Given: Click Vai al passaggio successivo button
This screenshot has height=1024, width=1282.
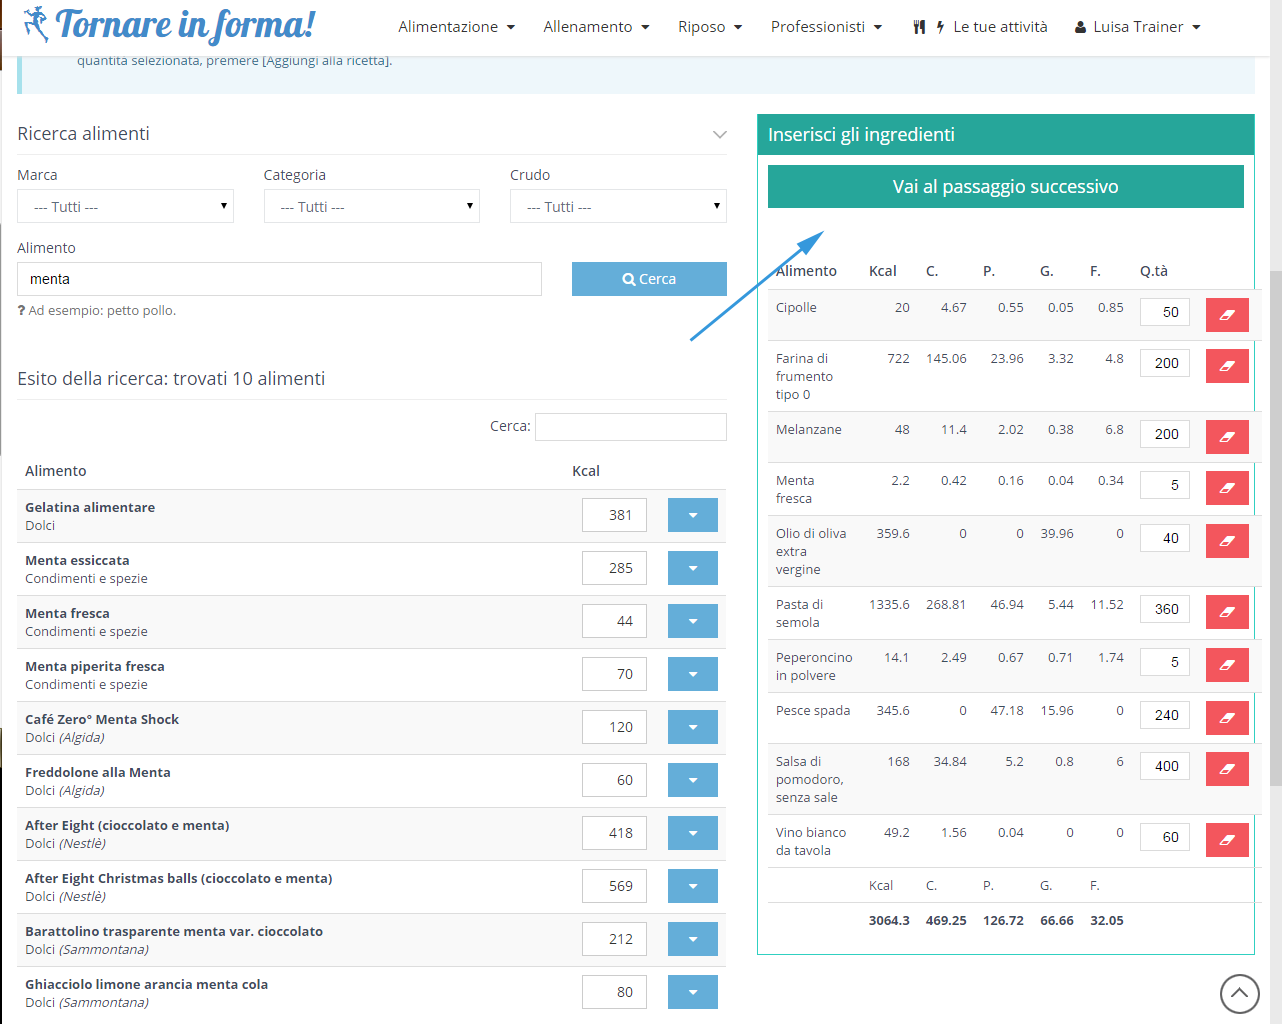Looking at the screenshot, I should tap(1005, 187).
